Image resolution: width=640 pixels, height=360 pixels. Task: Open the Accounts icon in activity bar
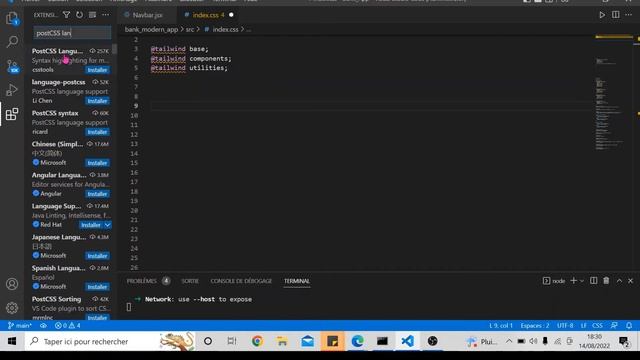tap(12, 284)
